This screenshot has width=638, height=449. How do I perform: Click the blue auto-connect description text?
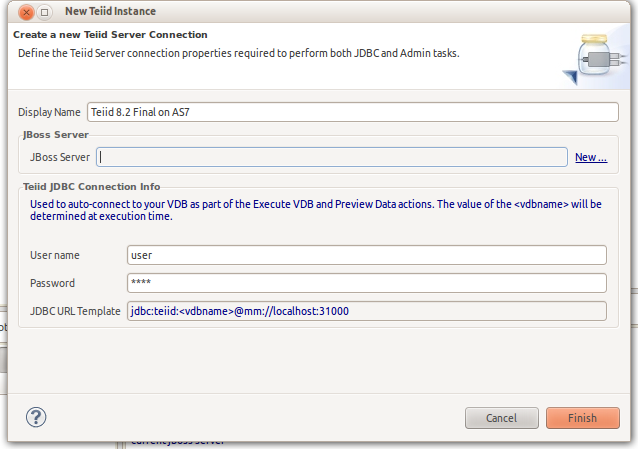(316, 210)
